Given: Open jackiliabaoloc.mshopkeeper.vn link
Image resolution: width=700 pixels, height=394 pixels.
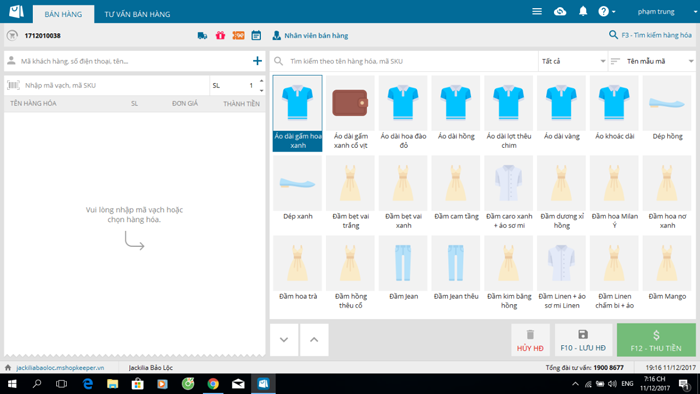Looking at the screenshot, I should 60,368.
